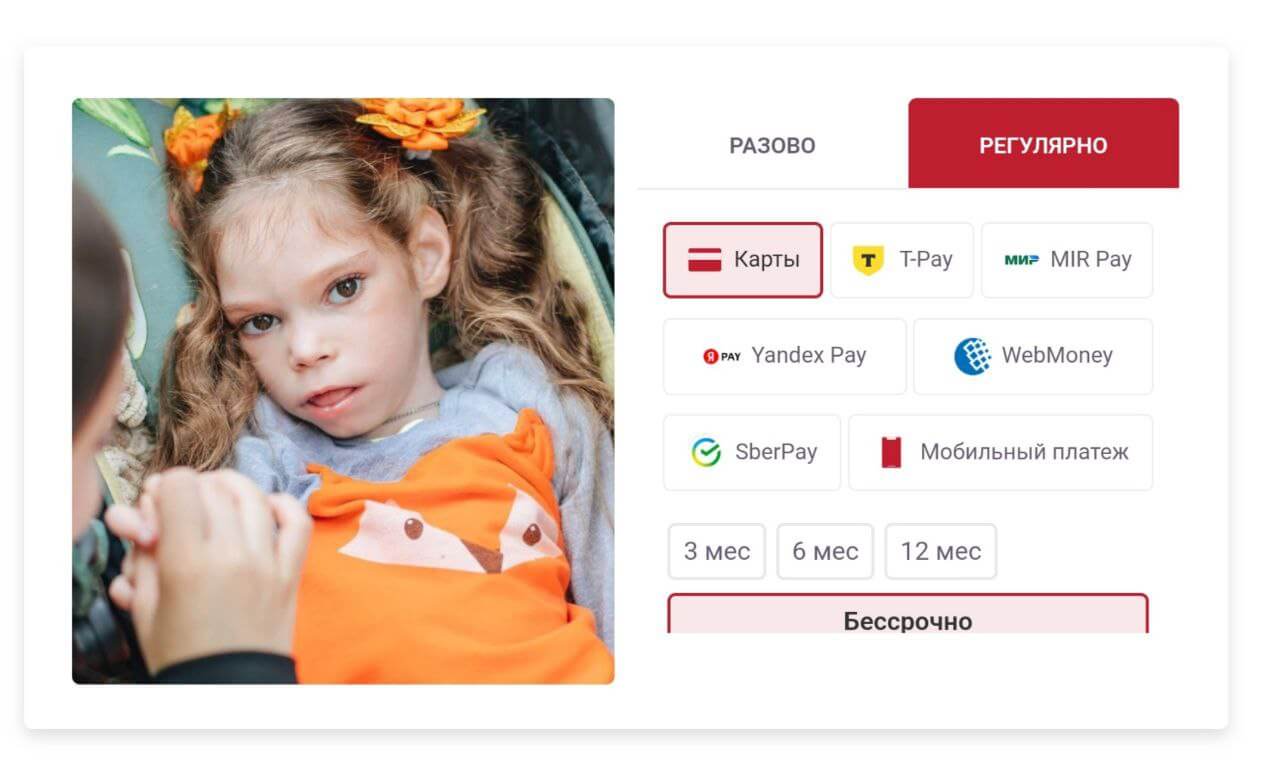1280x766 pixels.
Task: Select the SberPay payment button
Action: (752, 452)
